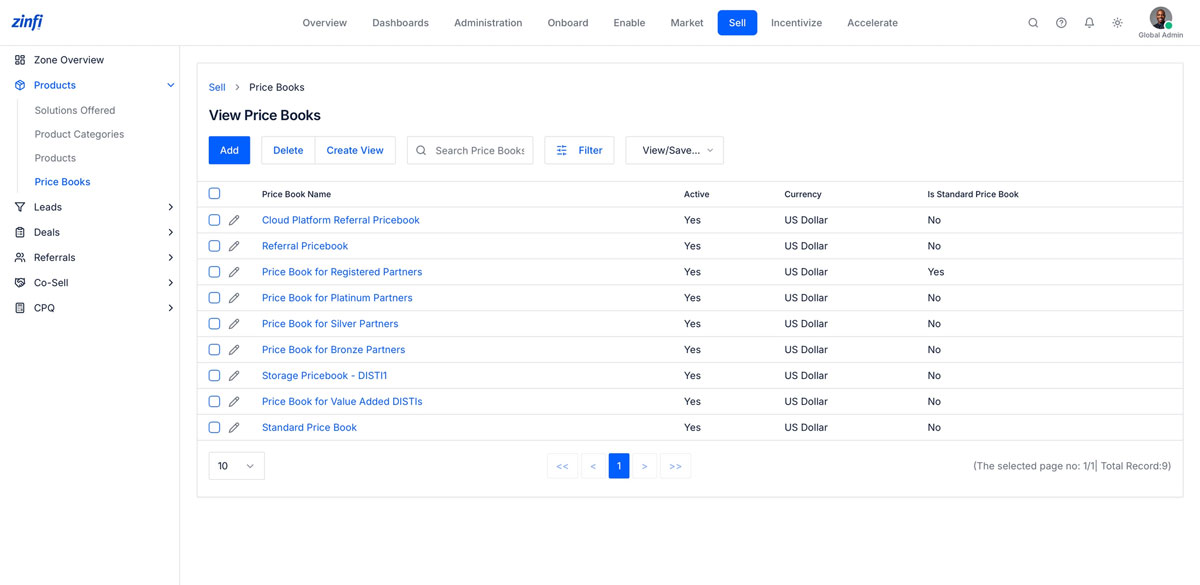Check the Referral Pricebook row checkbox
Image resolution: width=1200 pixels, height=585 pixels.
coord(214,246)
